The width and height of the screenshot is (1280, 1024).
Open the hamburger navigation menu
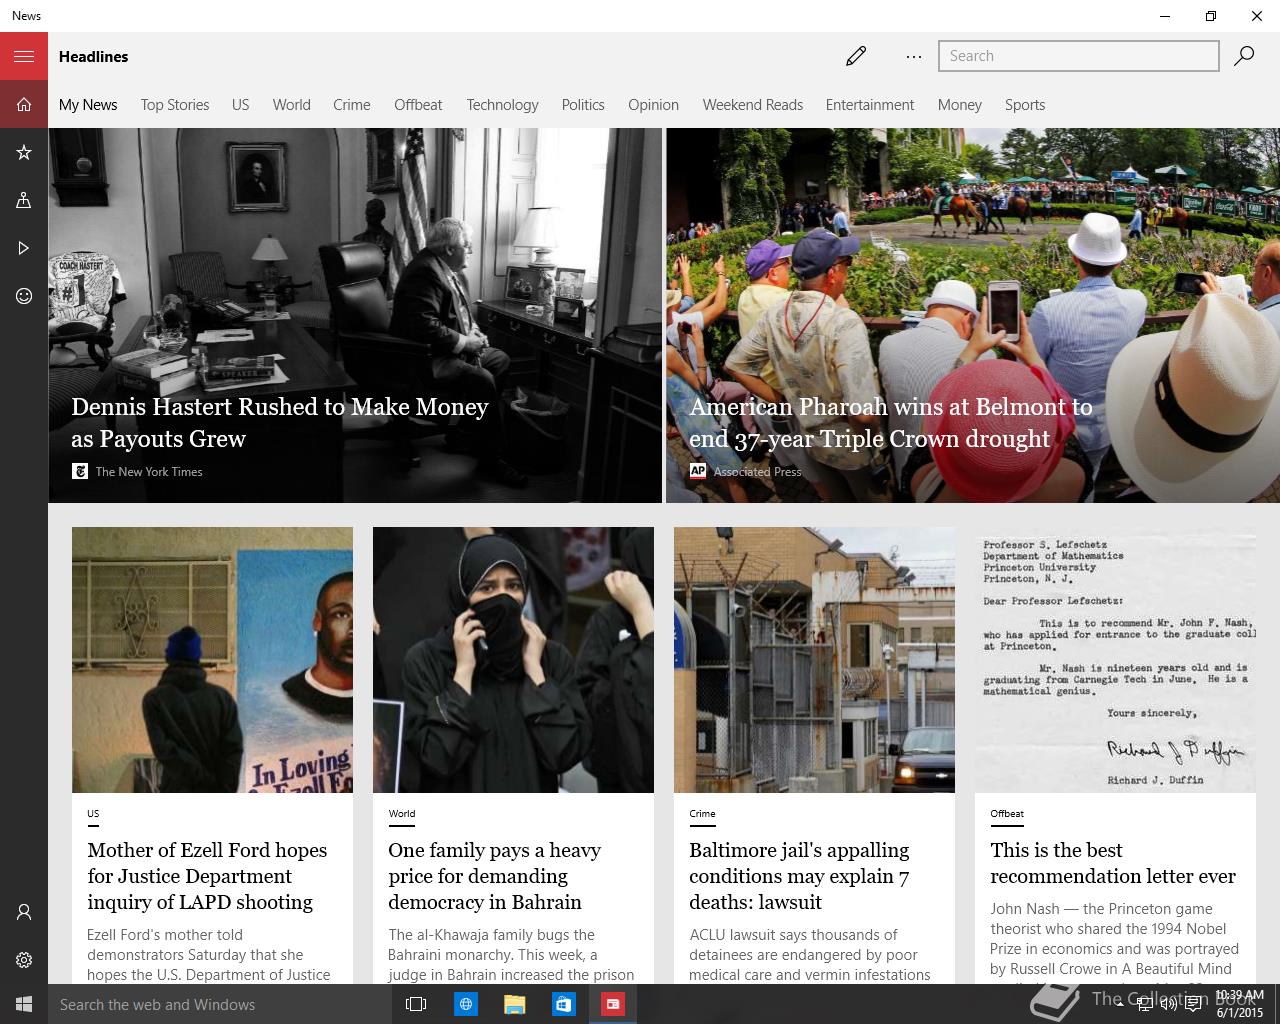tap(24, 56)
